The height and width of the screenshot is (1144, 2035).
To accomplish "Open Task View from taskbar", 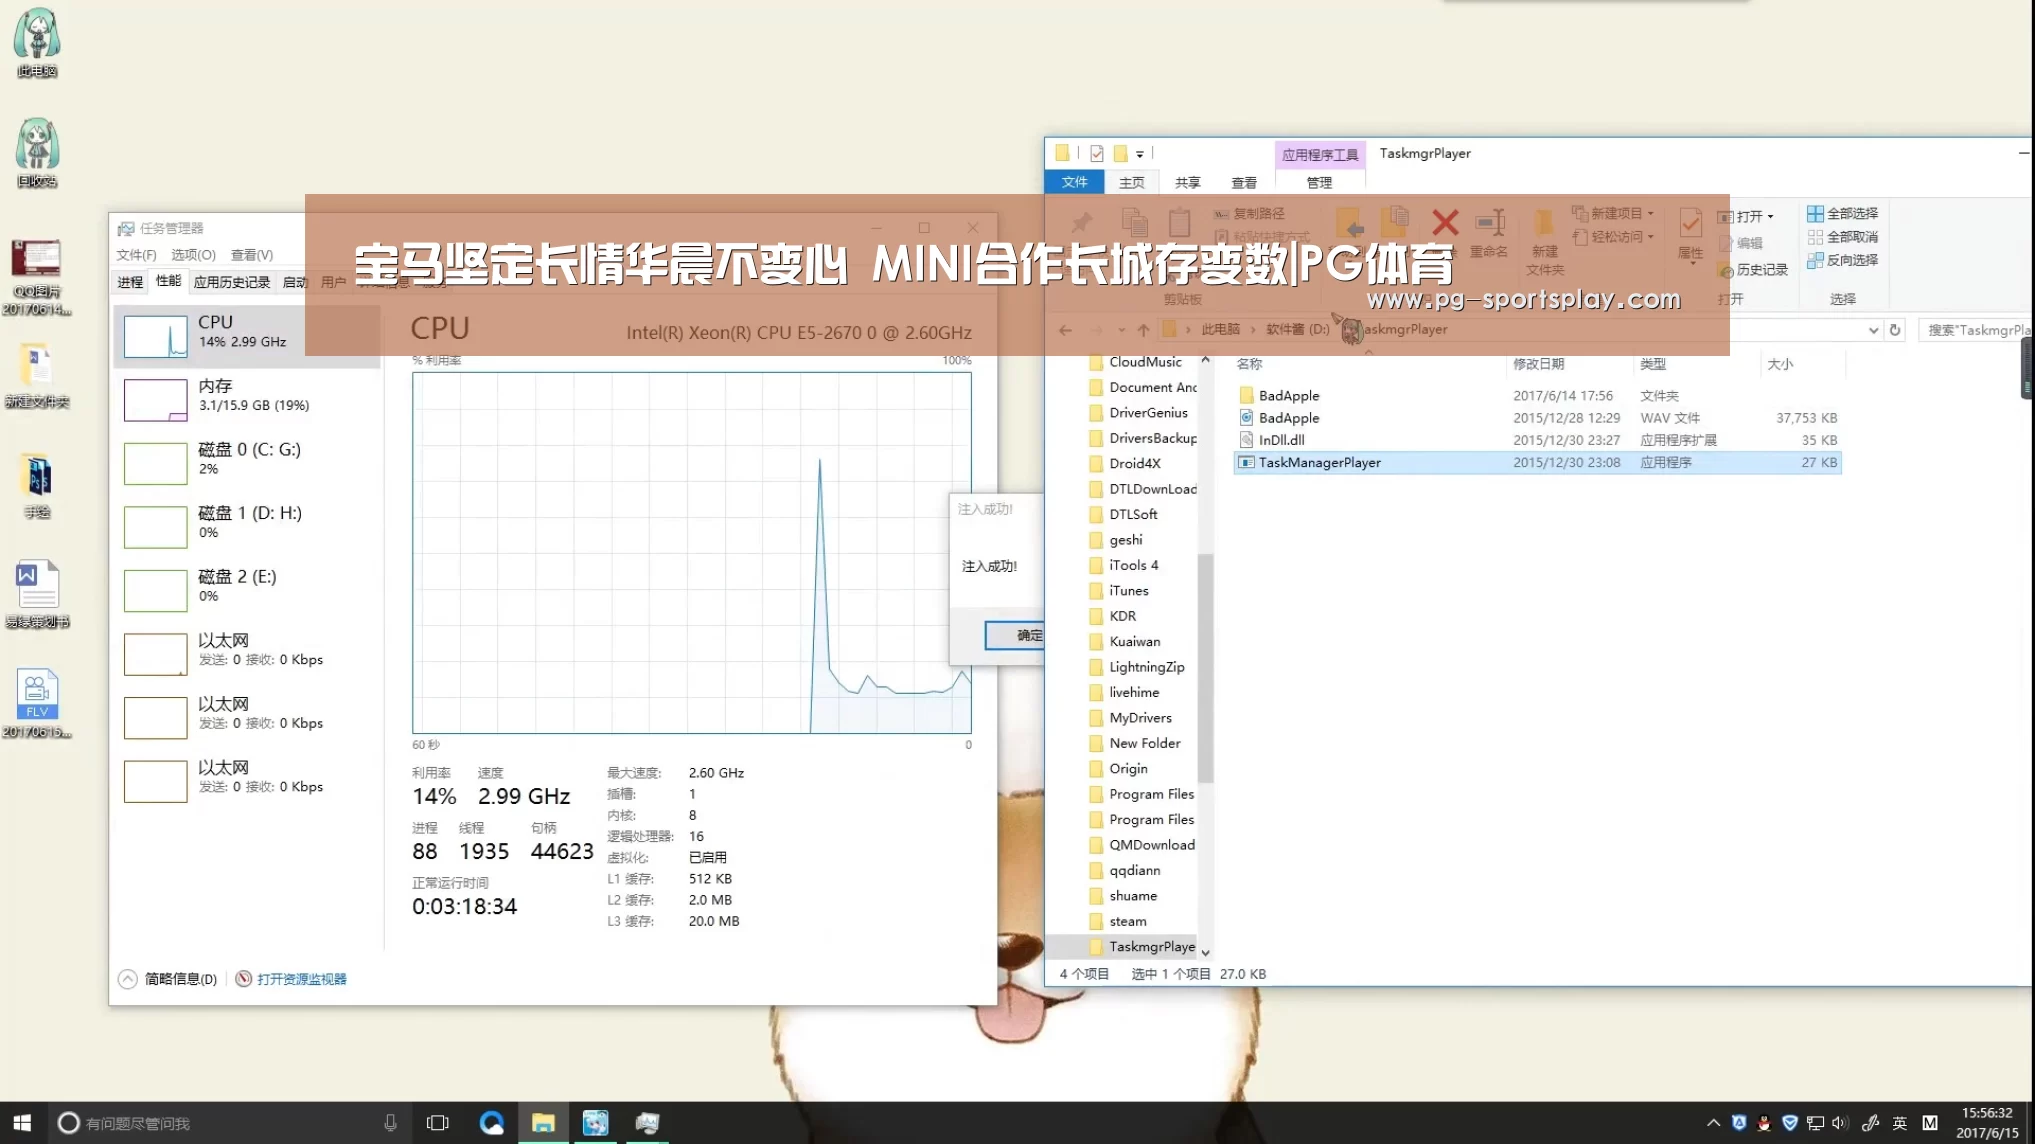I will click(437, 1123).
